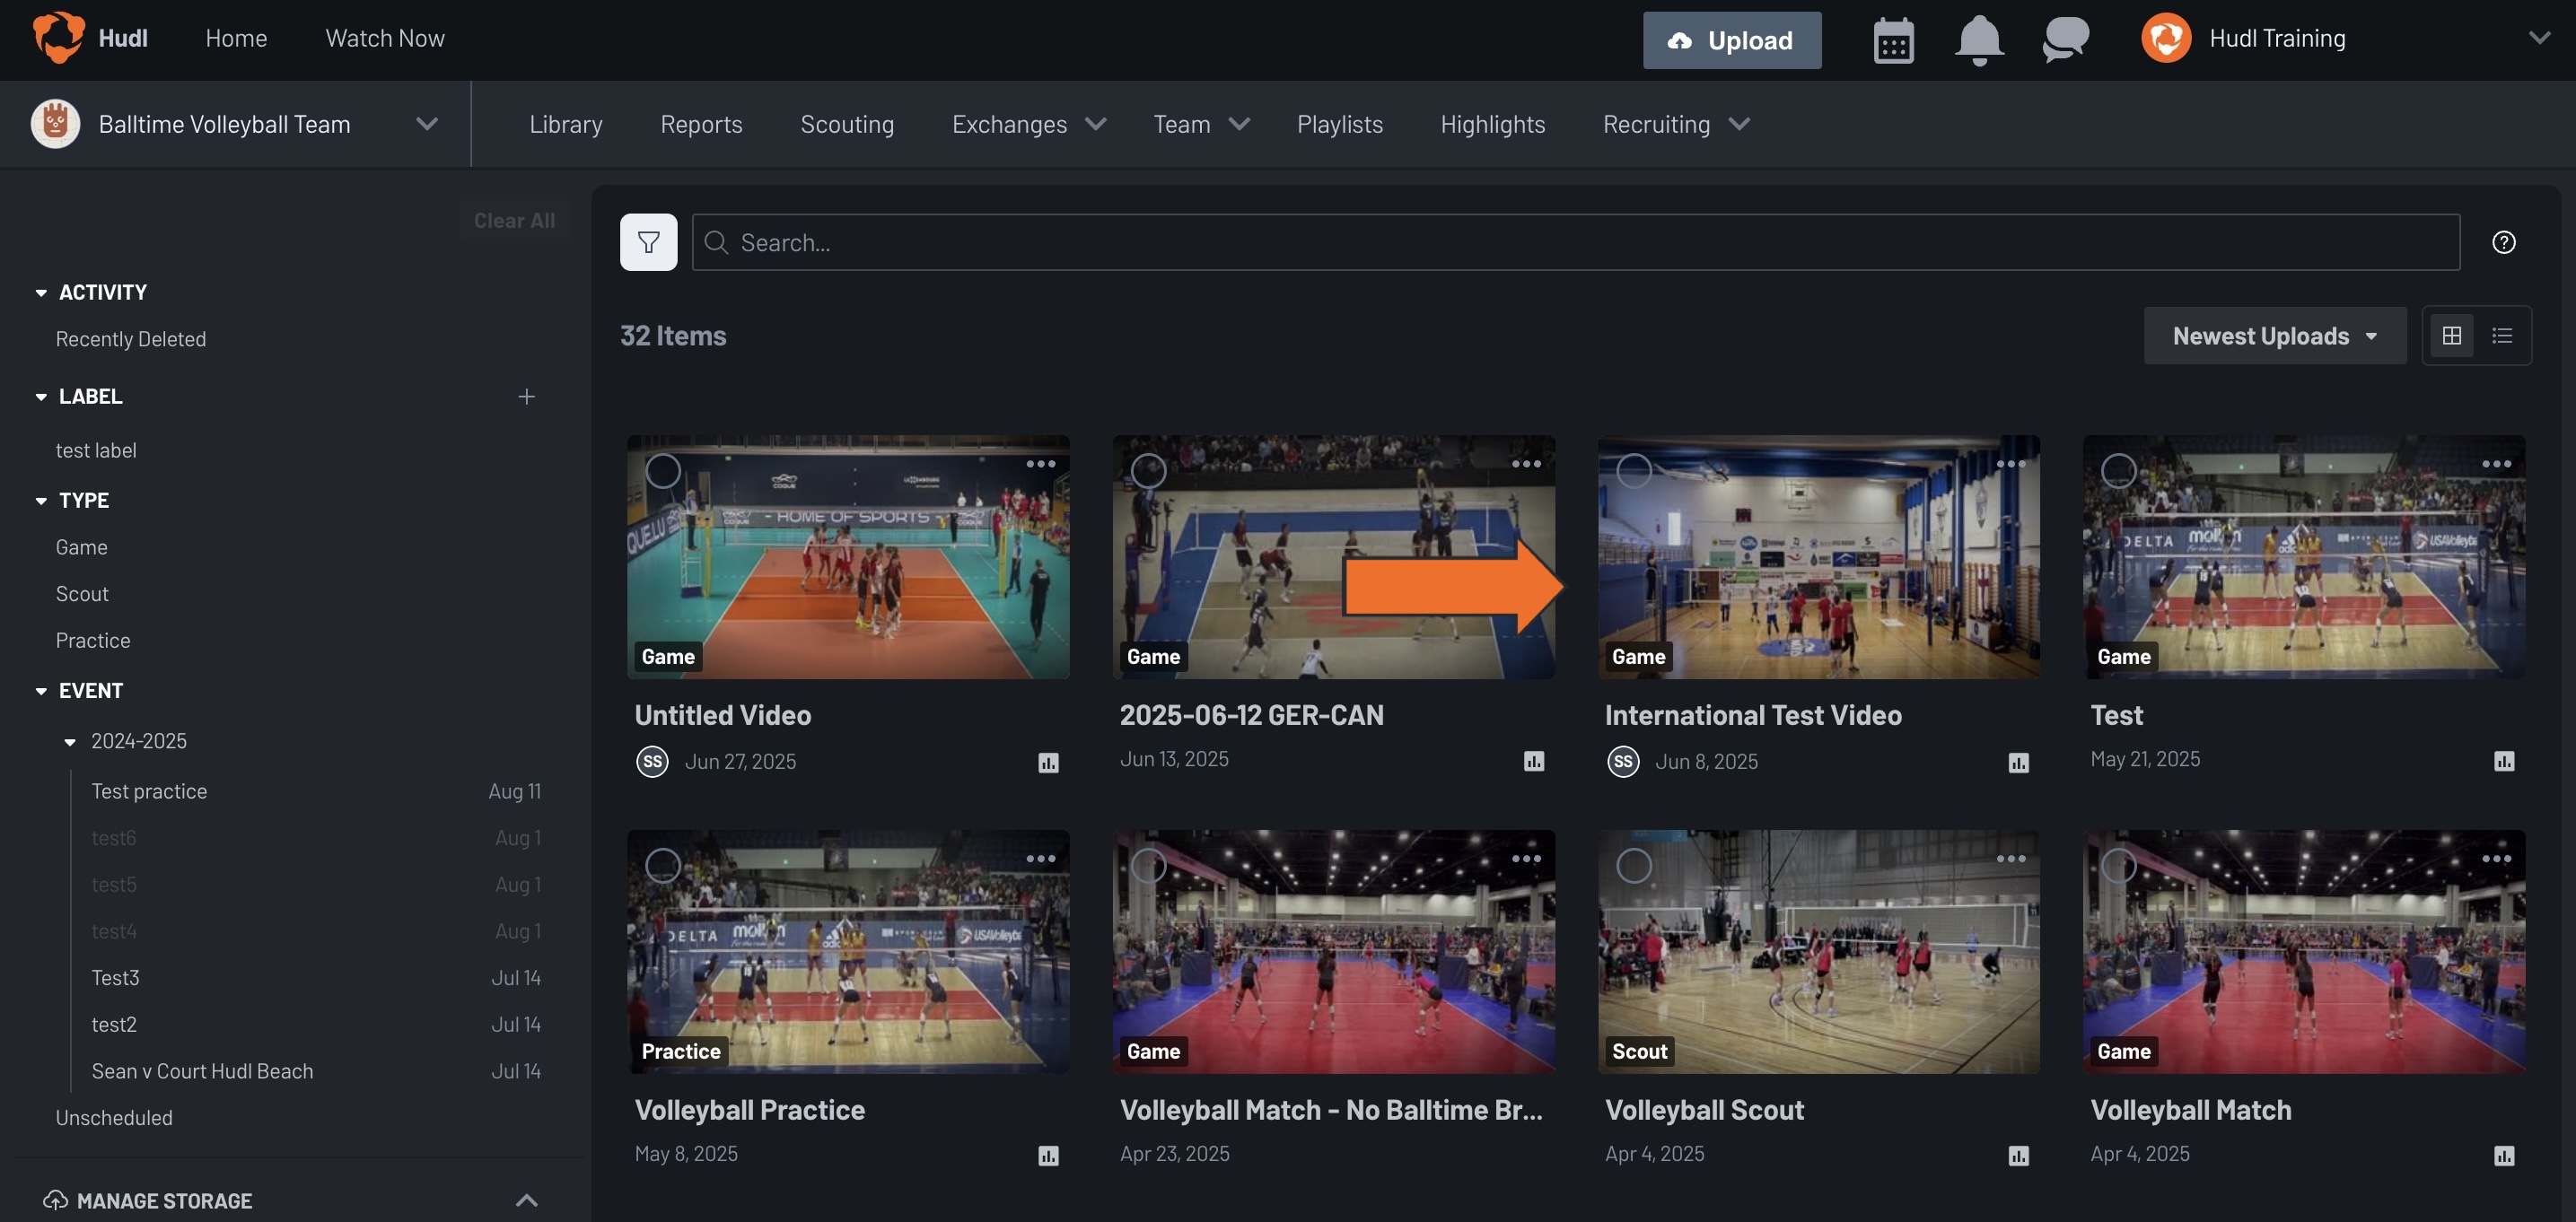Image resolution: width=2576 pixels, height=1222 pixels.
Task: Open the Reports tab
Action: pyautogui.click(x=701, y=124)
